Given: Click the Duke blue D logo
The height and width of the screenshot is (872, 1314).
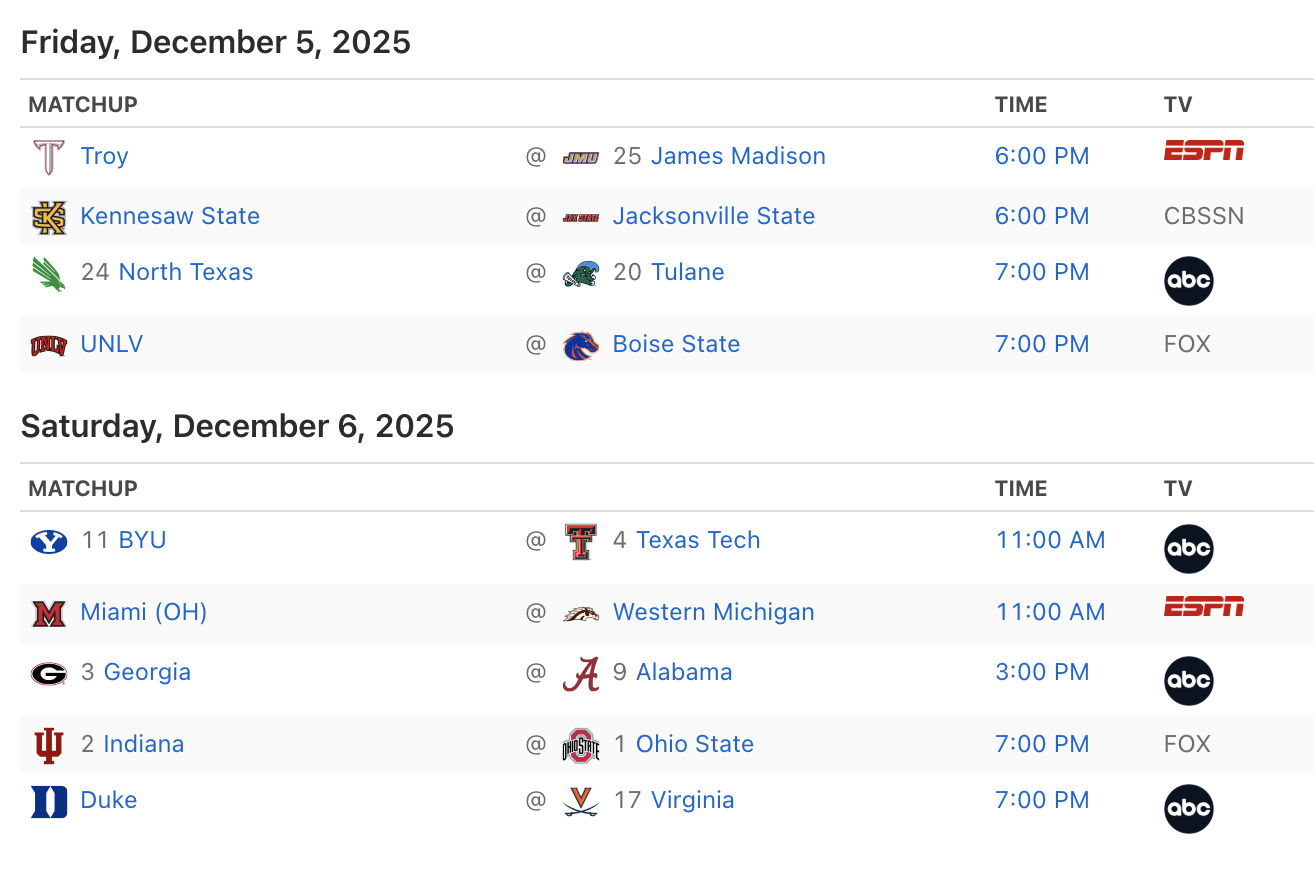Looking at the screenshot, I should tap(48, 801).
